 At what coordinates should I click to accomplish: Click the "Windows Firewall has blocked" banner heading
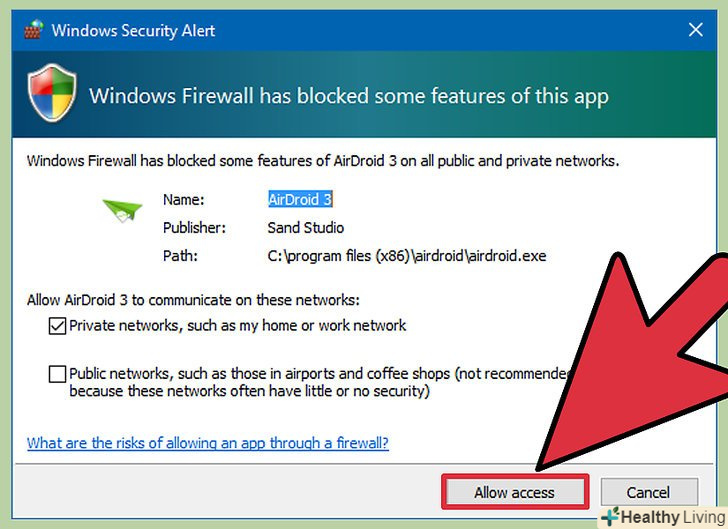(x=348, y=96)
